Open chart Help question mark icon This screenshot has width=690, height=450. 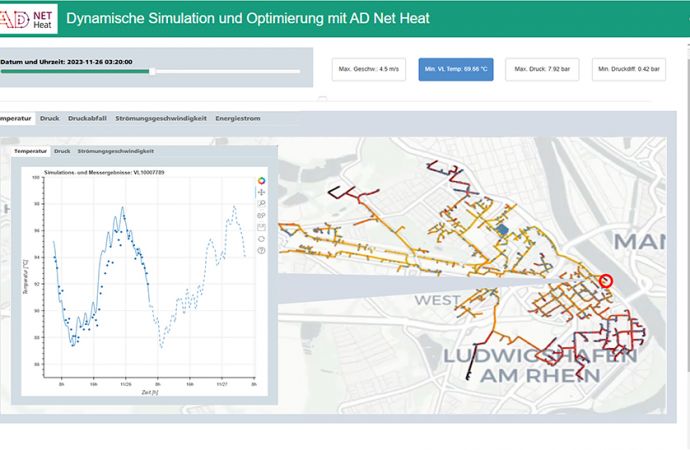click(x=261, y=251)
